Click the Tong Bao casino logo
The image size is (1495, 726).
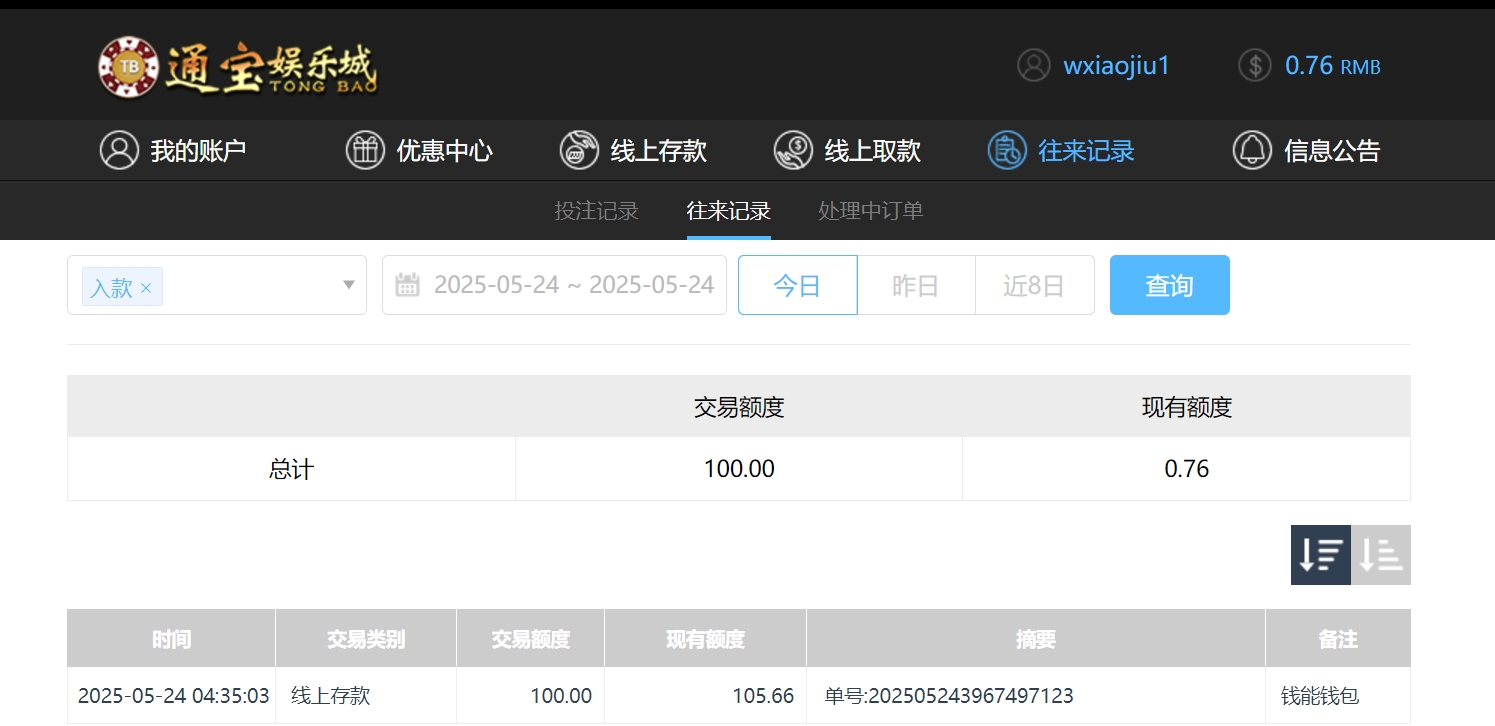pos(238,67)
